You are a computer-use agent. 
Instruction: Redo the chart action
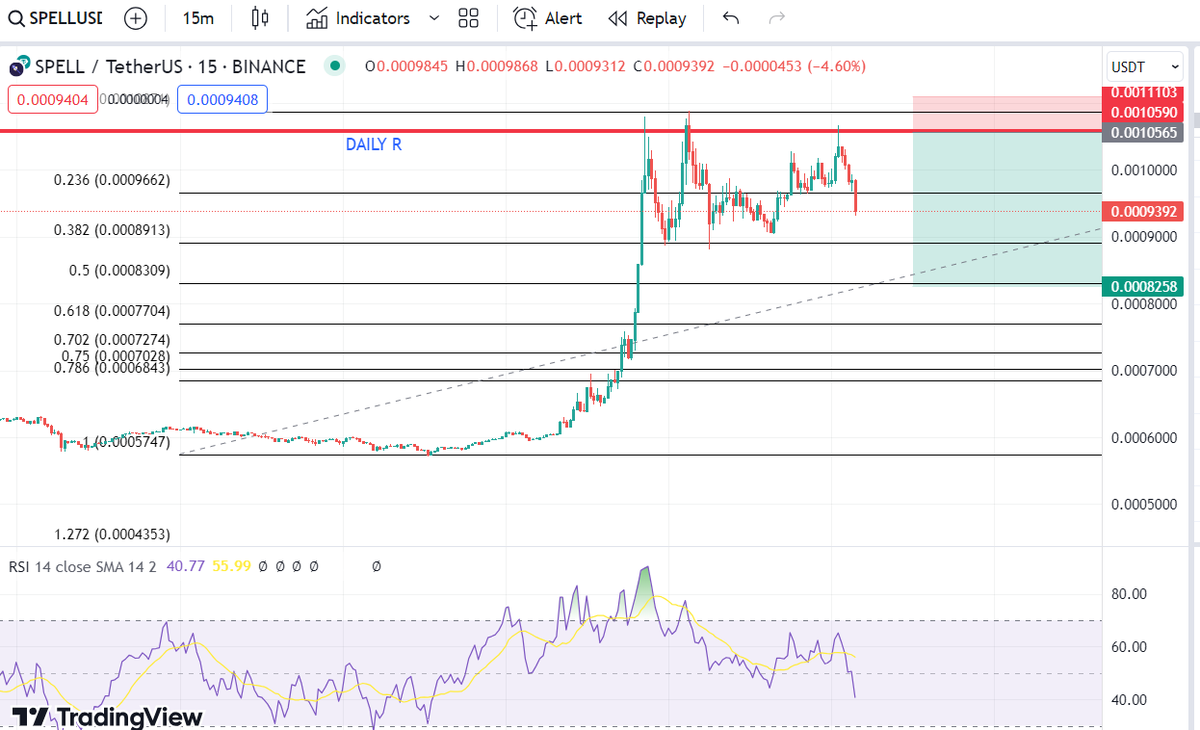click(776, 18)
